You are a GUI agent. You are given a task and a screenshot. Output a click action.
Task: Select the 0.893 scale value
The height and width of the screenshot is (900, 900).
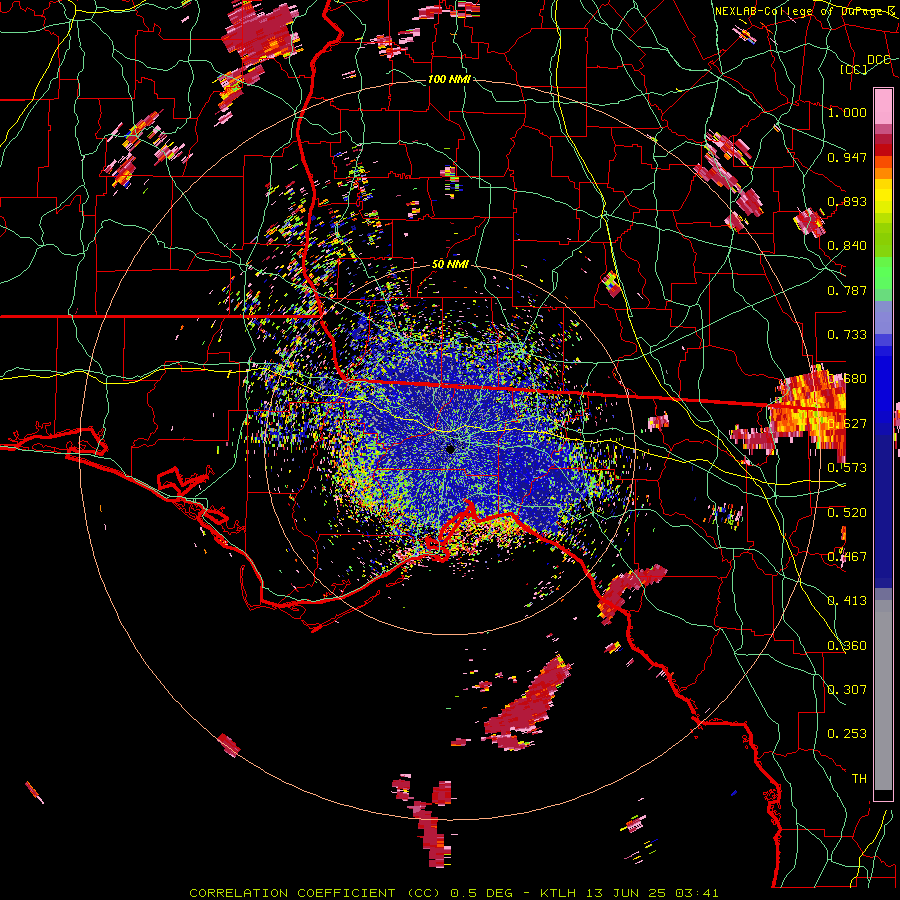(847, 201)
